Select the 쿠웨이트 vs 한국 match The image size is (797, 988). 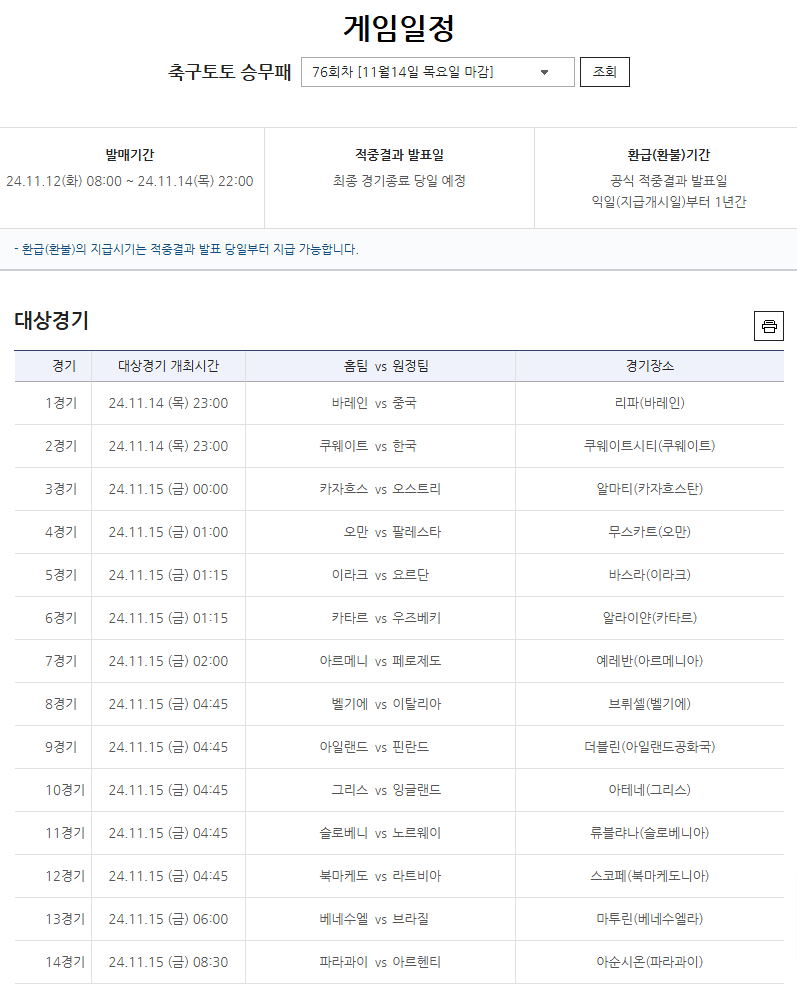point(380,446)
